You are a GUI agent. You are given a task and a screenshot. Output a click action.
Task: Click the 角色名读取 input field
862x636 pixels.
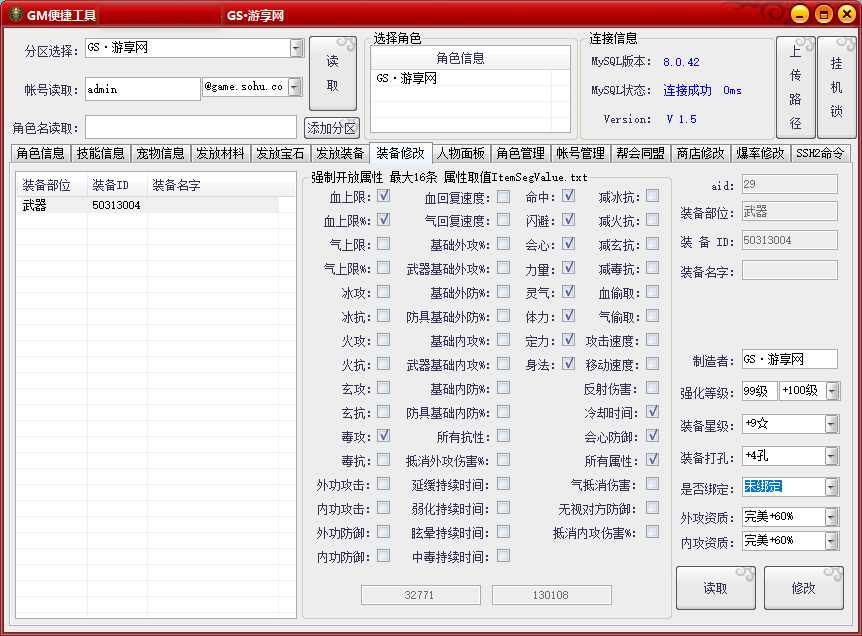click(x=190, y=128)
